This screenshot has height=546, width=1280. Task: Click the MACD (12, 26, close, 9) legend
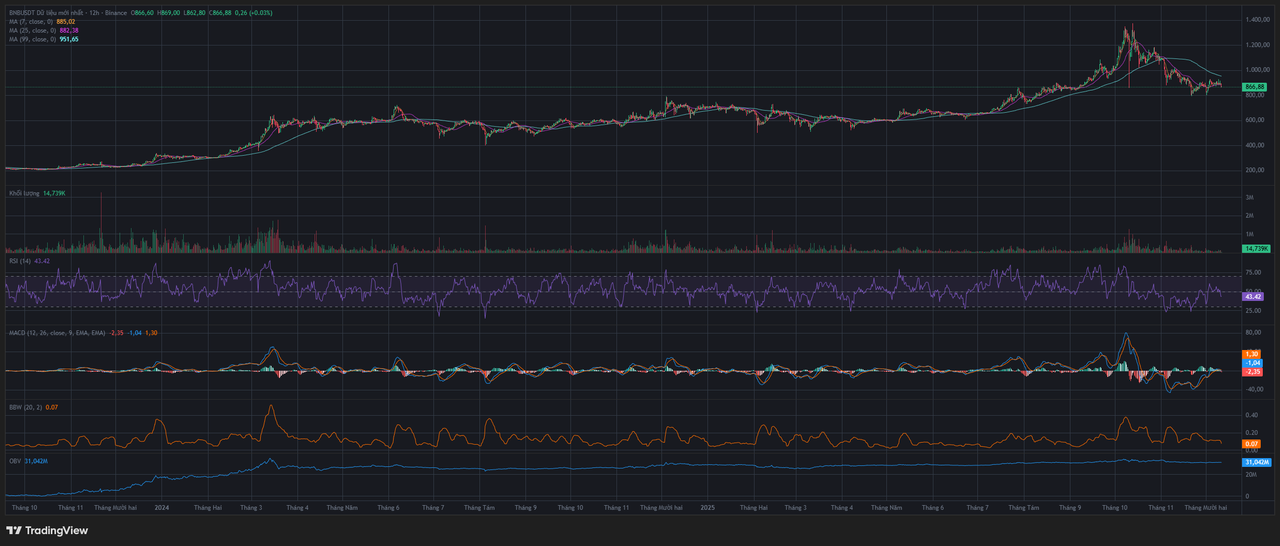[x=57, y=332]
